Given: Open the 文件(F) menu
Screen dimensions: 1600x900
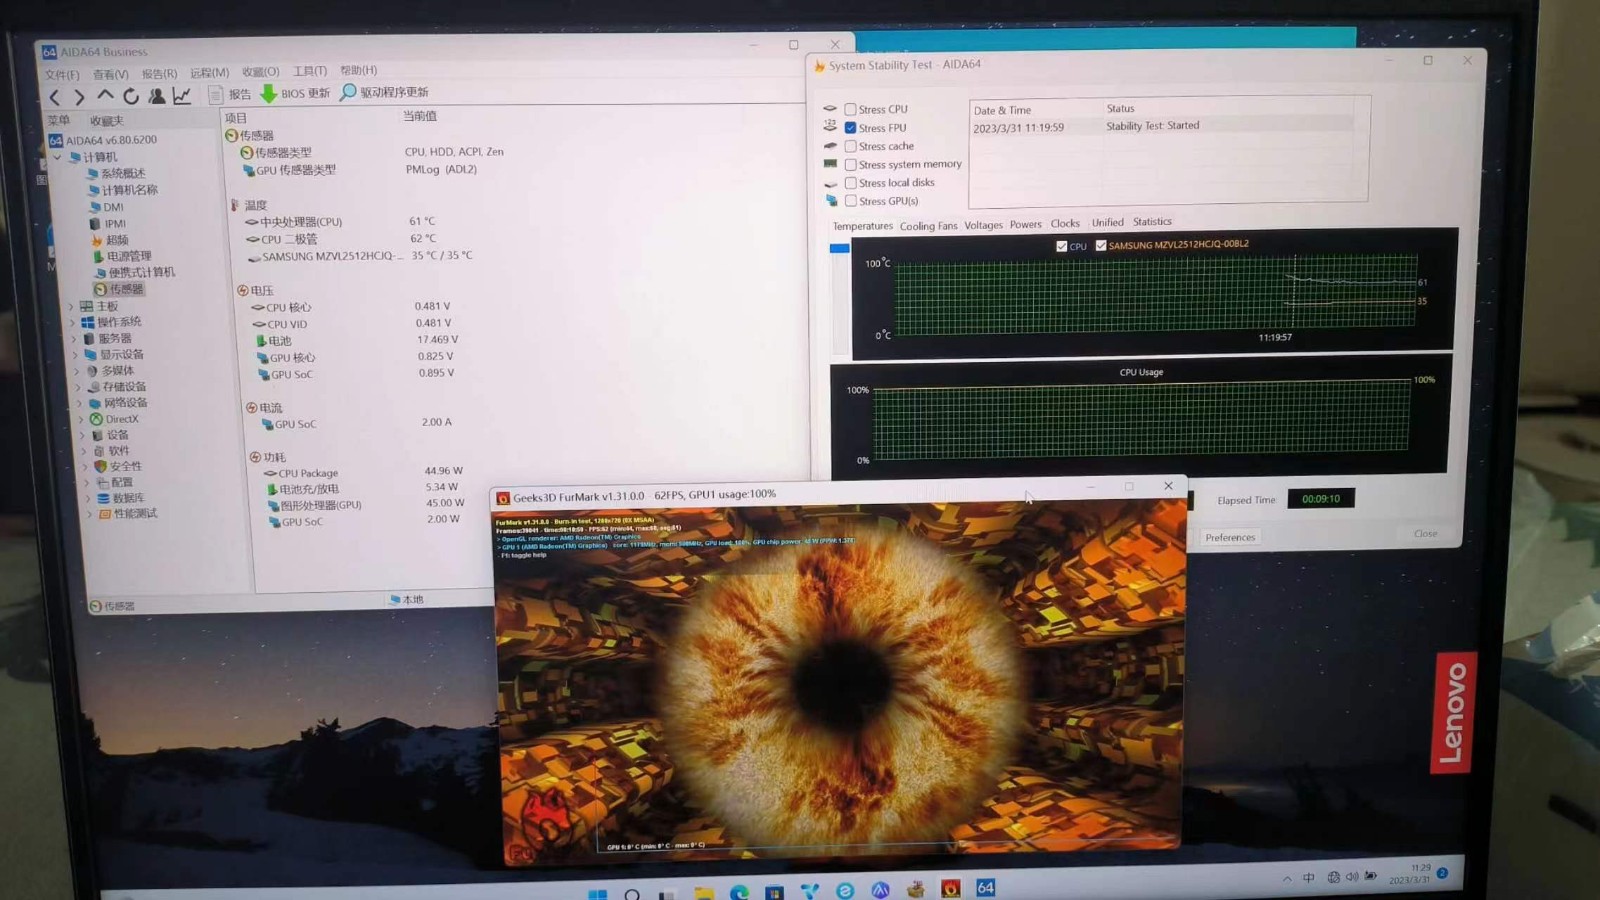Looking at the screenshot, I should (62, 75).
